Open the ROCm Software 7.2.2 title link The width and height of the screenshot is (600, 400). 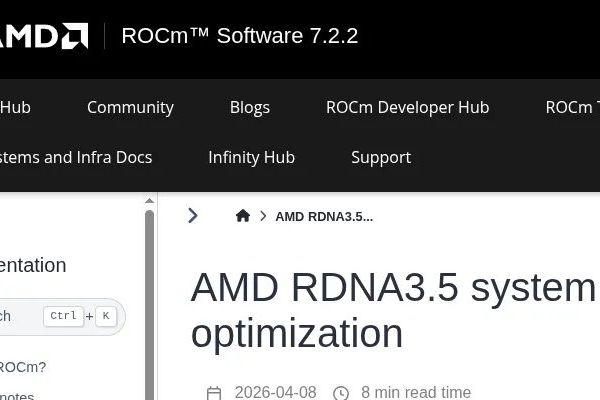240,36
